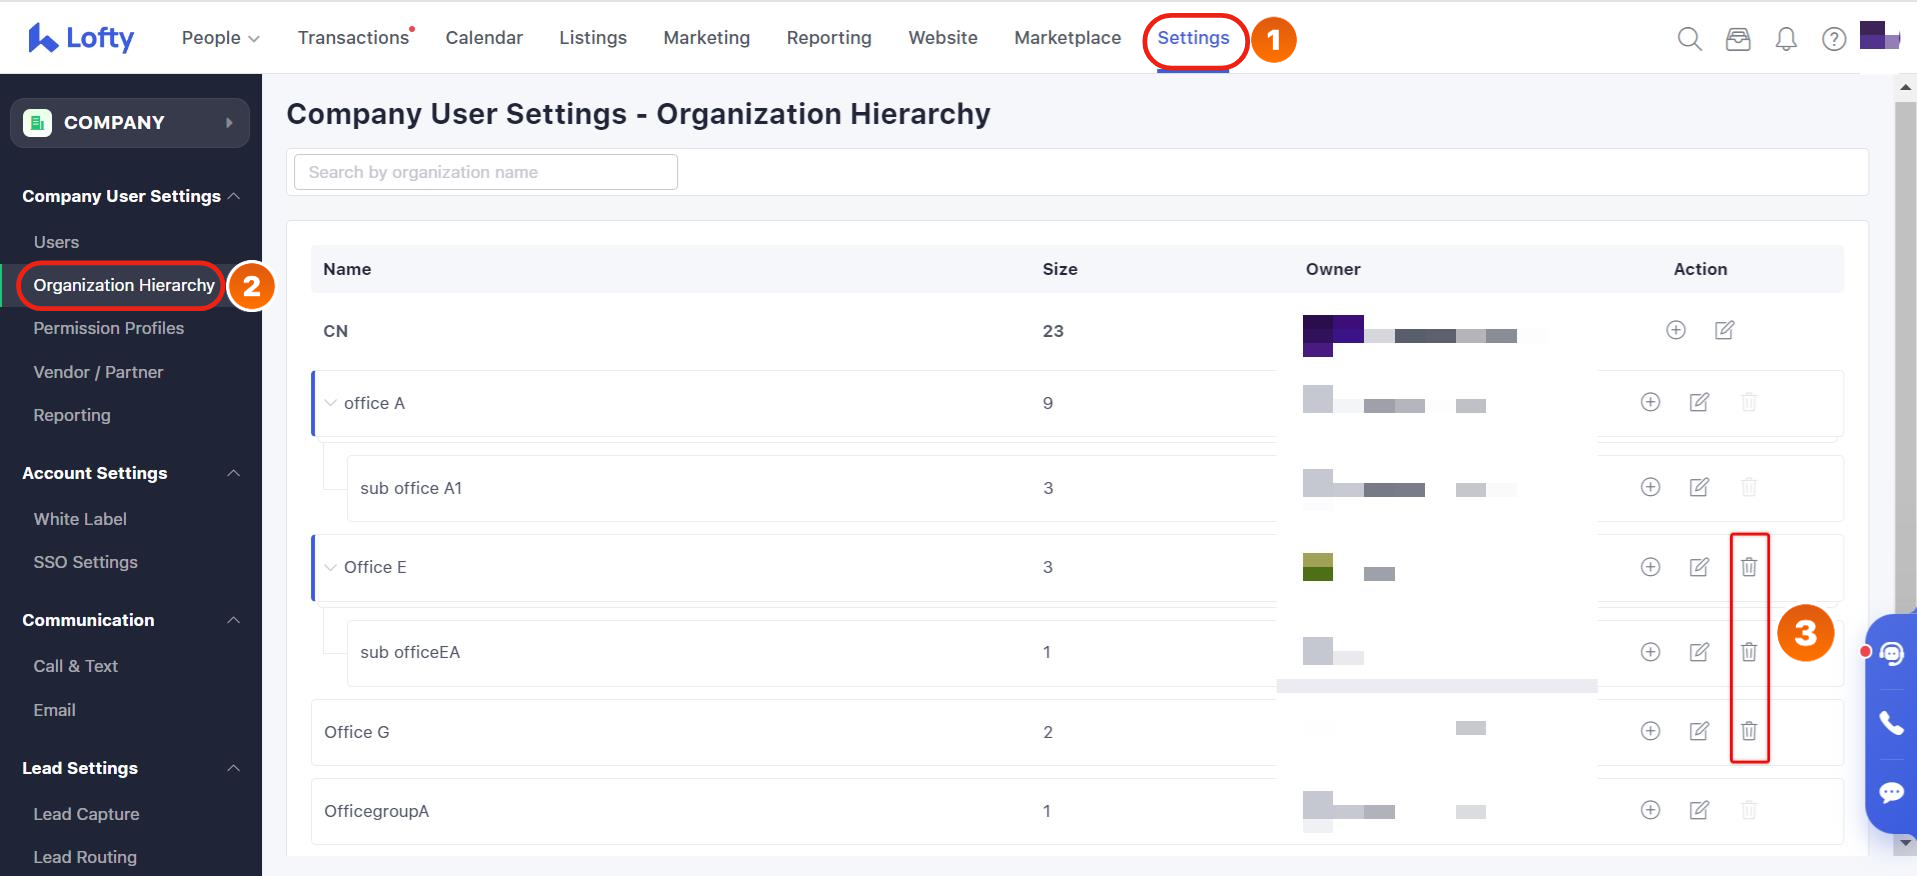Add sub-organization under Office G
Viewport: 1917px width, 876px height.
(1650, 731)
